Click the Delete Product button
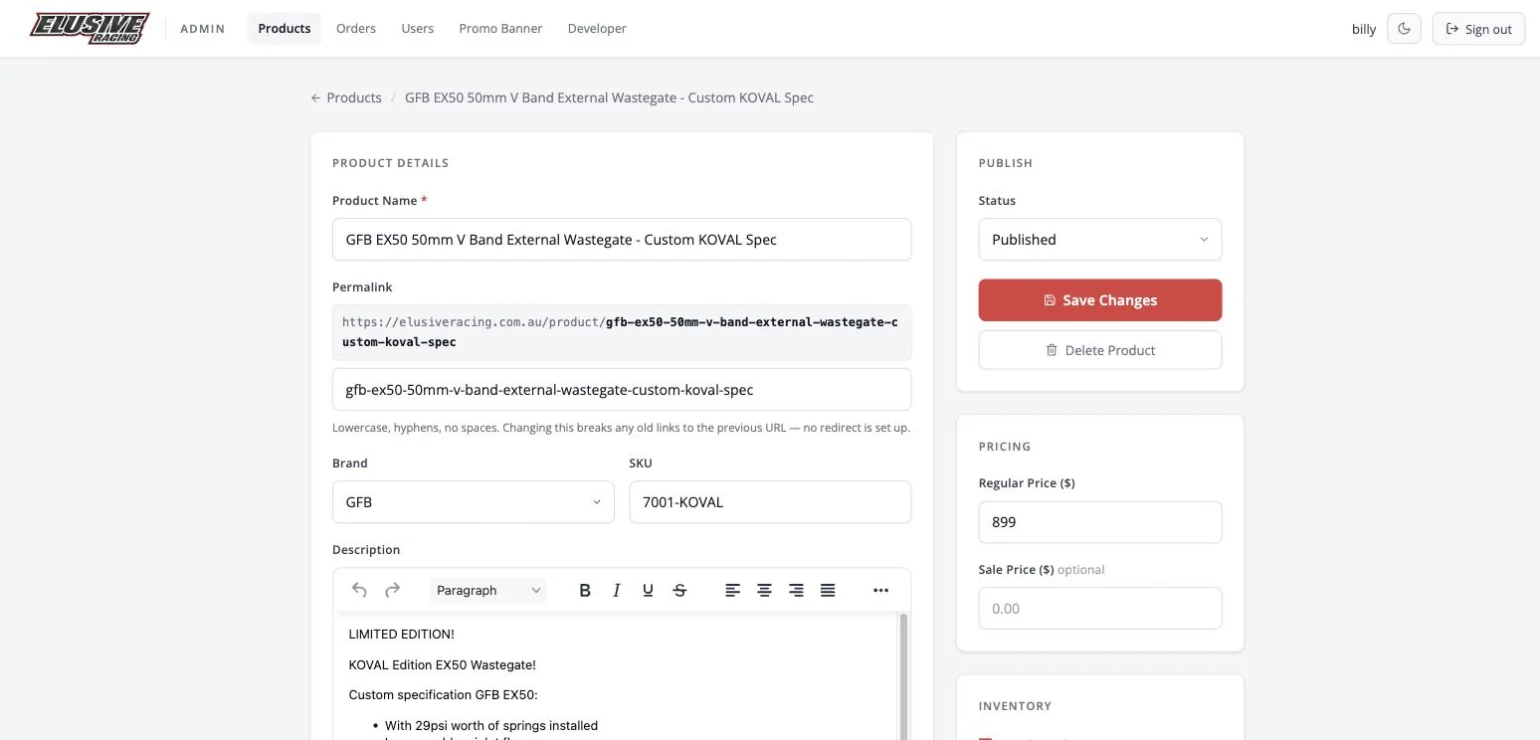The width and height of the screenshot is (1540, 740). 1100,350
